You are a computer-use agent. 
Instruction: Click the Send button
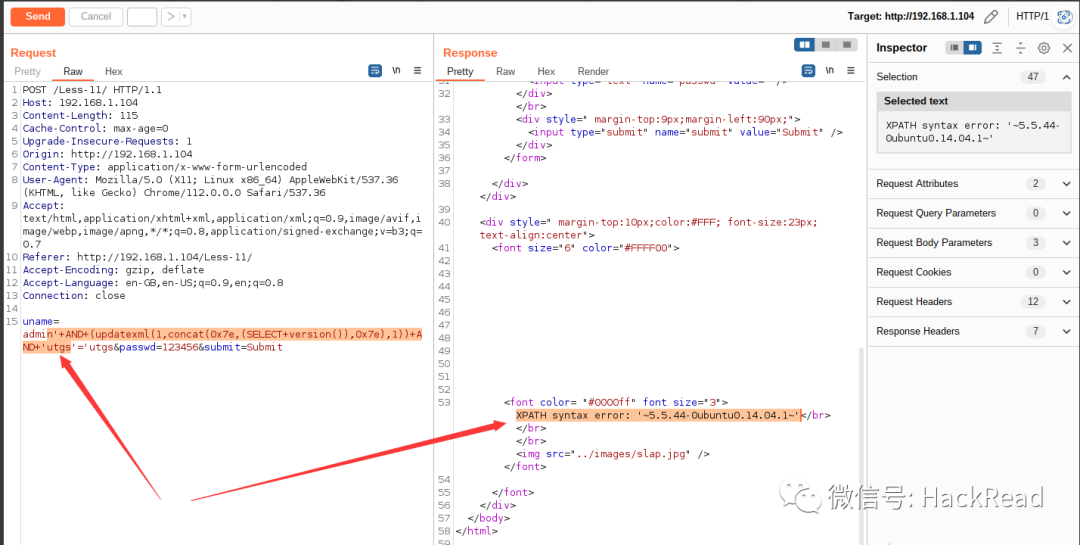click(x=38, y=17)
